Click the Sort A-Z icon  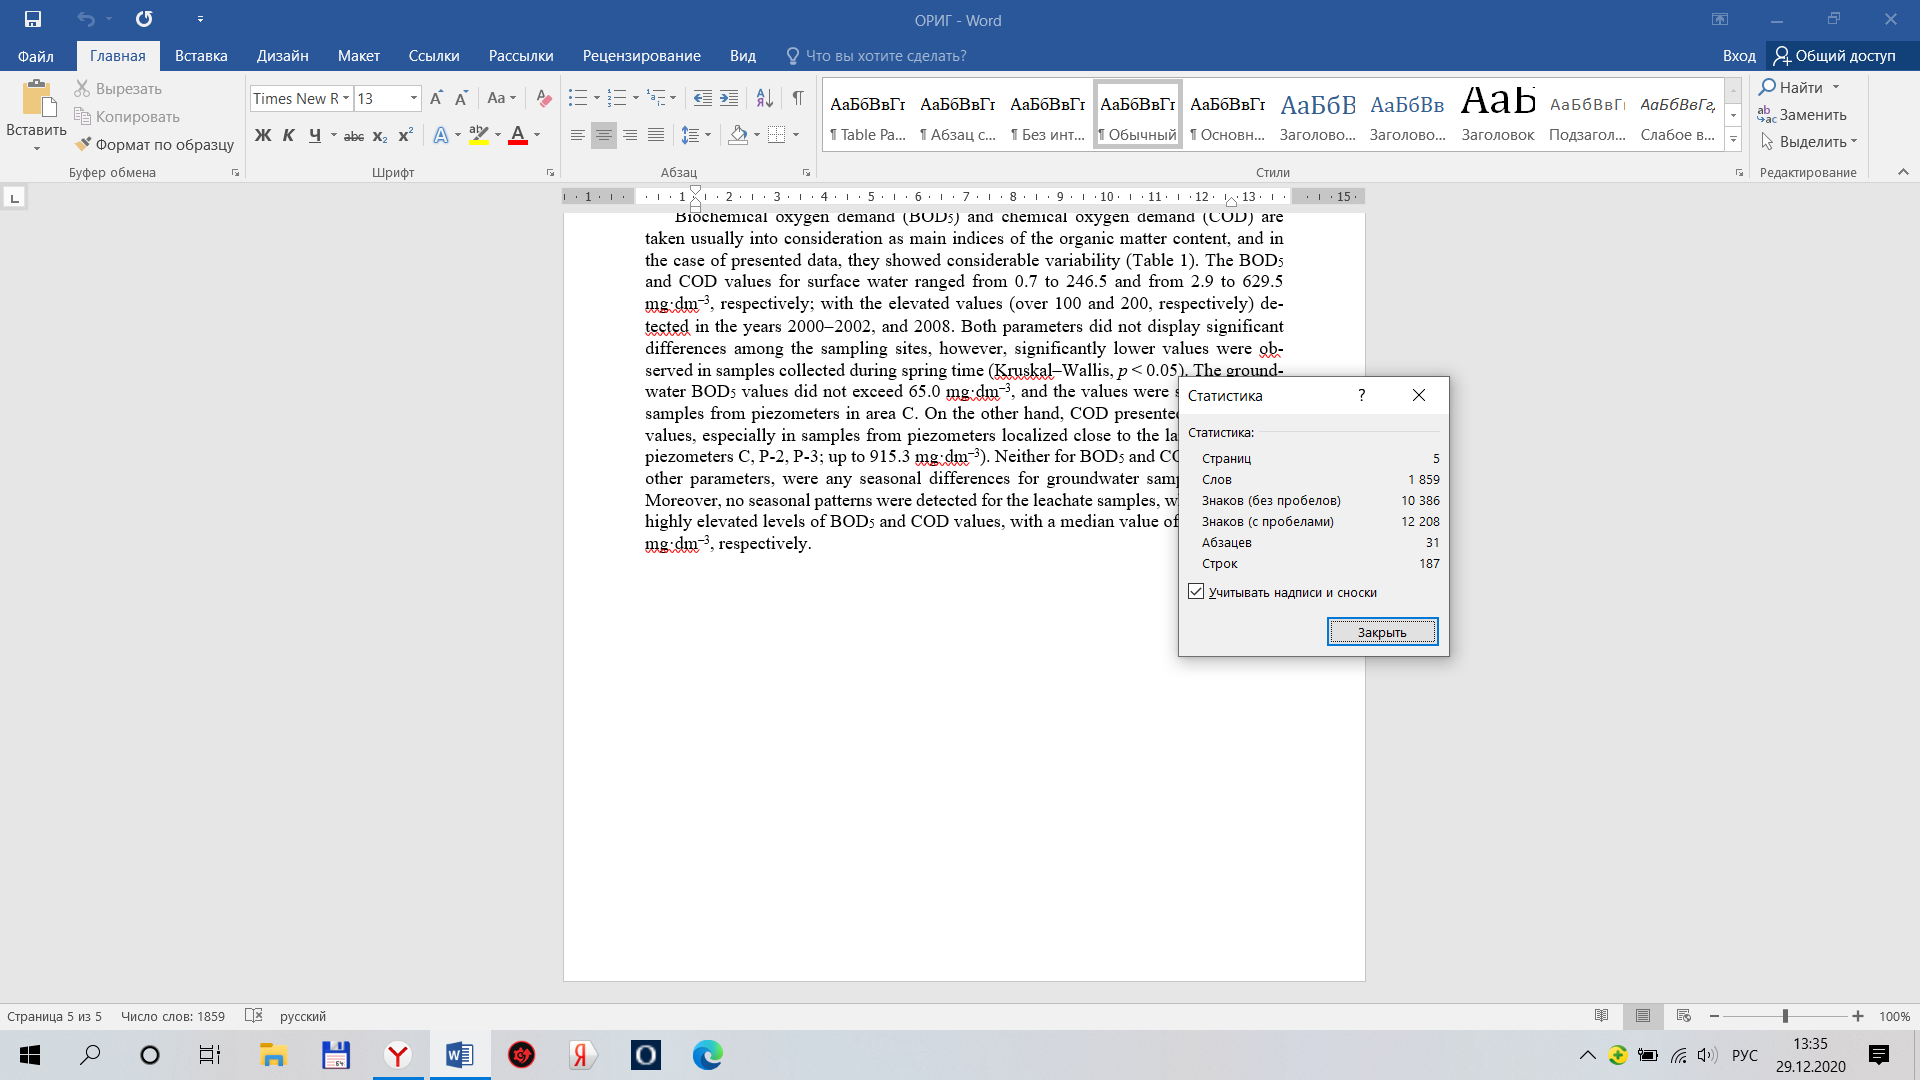(764, 98)
